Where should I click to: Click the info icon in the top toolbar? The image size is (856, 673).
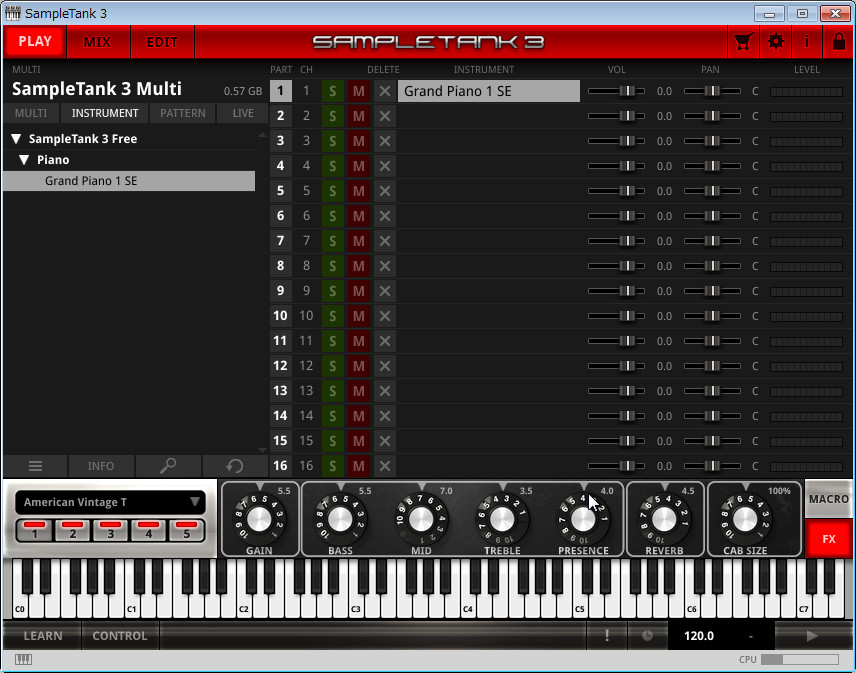click(x=806, y=42)
